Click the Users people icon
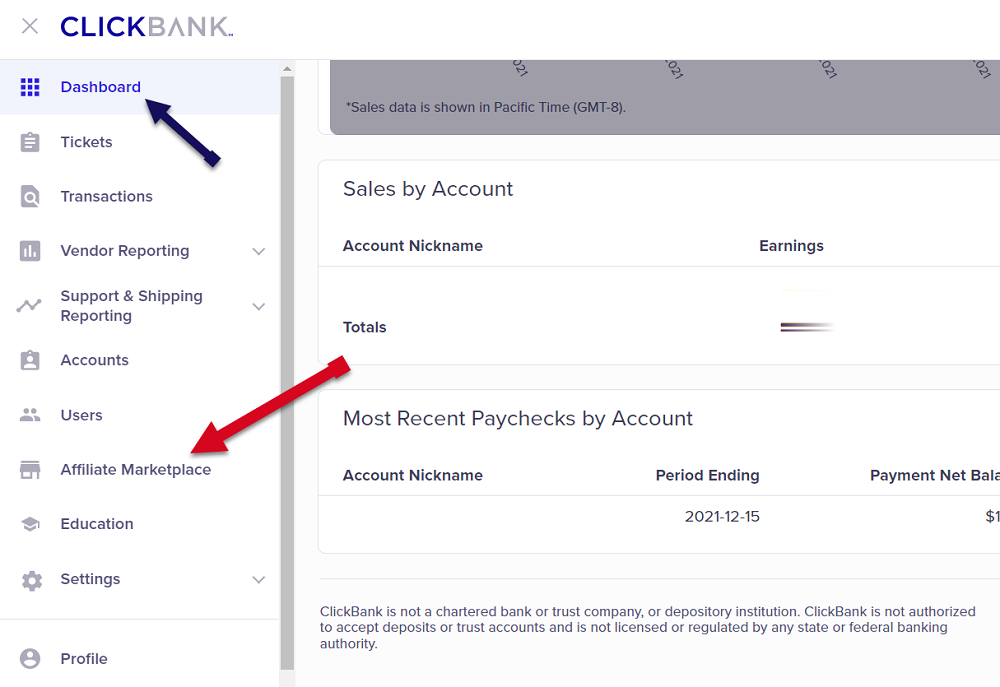This screenshot has width=1000, height=687. pyautogui.click(x=30, y=415)
